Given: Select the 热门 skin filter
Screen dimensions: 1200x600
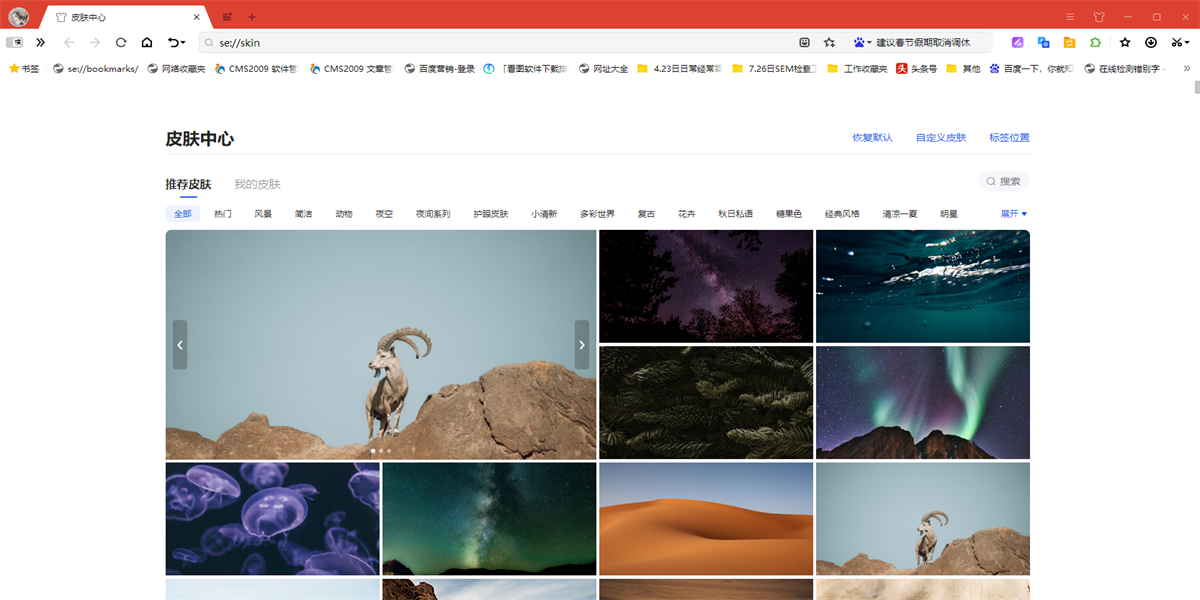Looking at the screenshot, I should [x=222, y=213].
